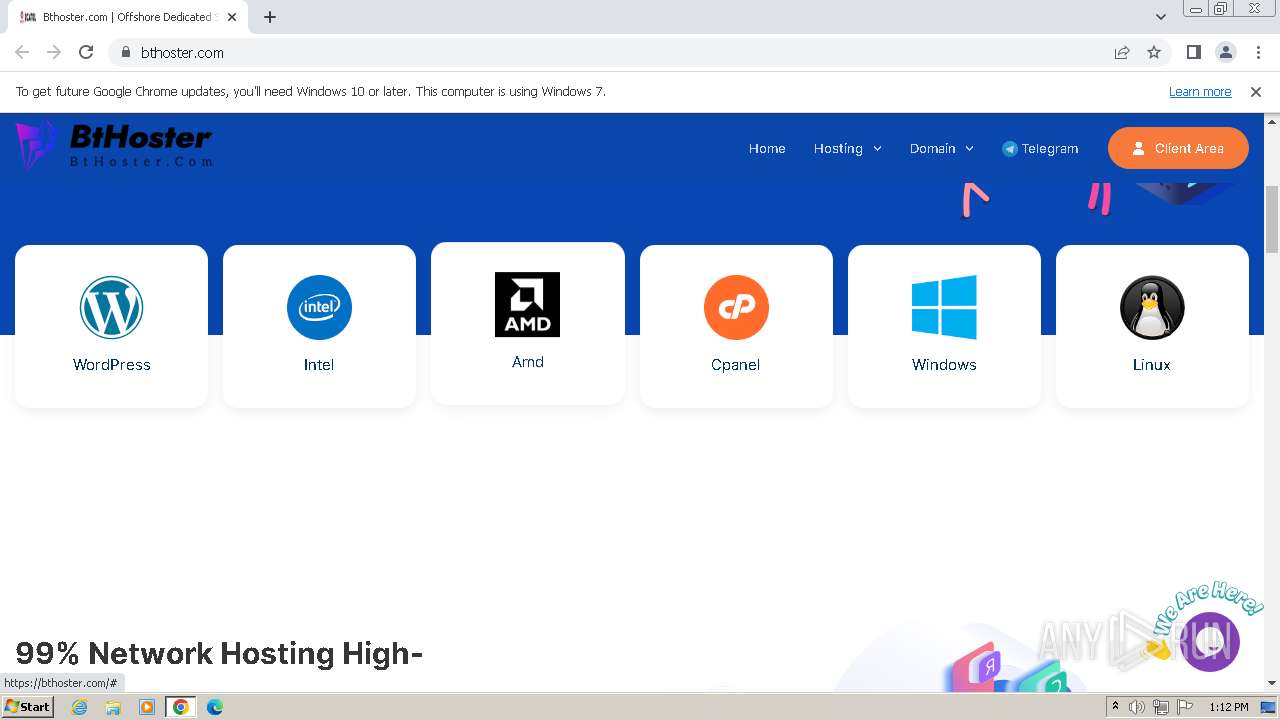Click the Windows label text

(944, 365)
